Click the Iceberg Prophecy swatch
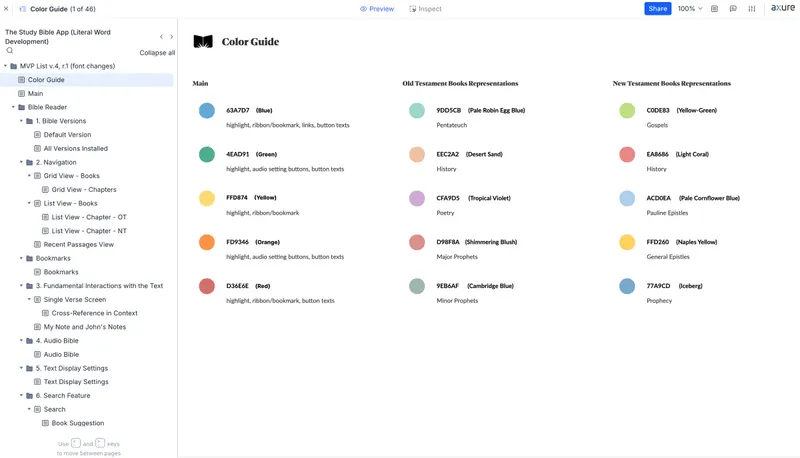 (x=627, y=286)
